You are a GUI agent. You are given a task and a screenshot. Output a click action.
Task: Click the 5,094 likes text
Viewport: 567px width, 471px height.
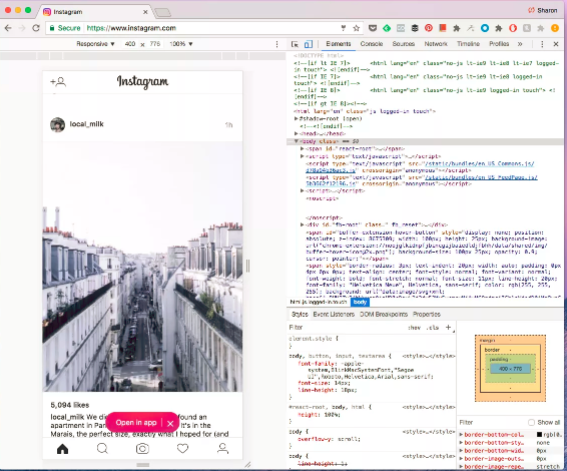coord(70,405)
